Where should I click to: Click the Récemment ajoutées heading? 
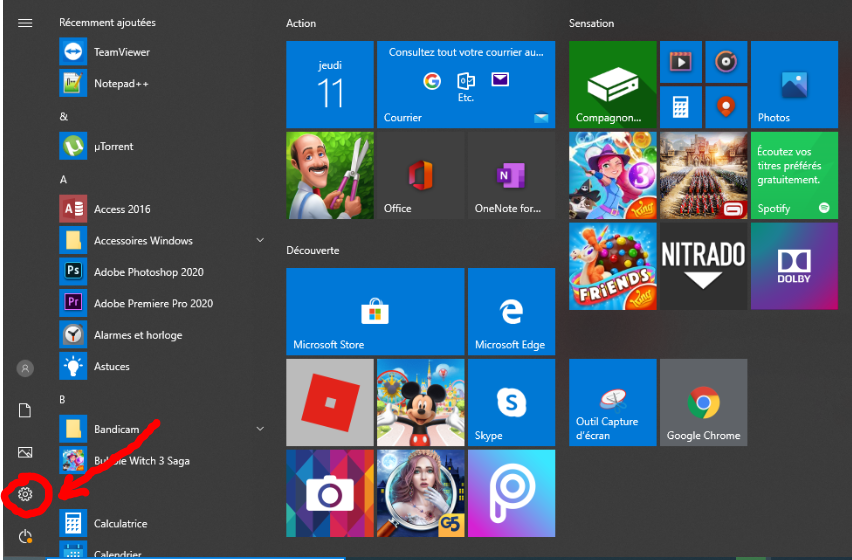107,22
